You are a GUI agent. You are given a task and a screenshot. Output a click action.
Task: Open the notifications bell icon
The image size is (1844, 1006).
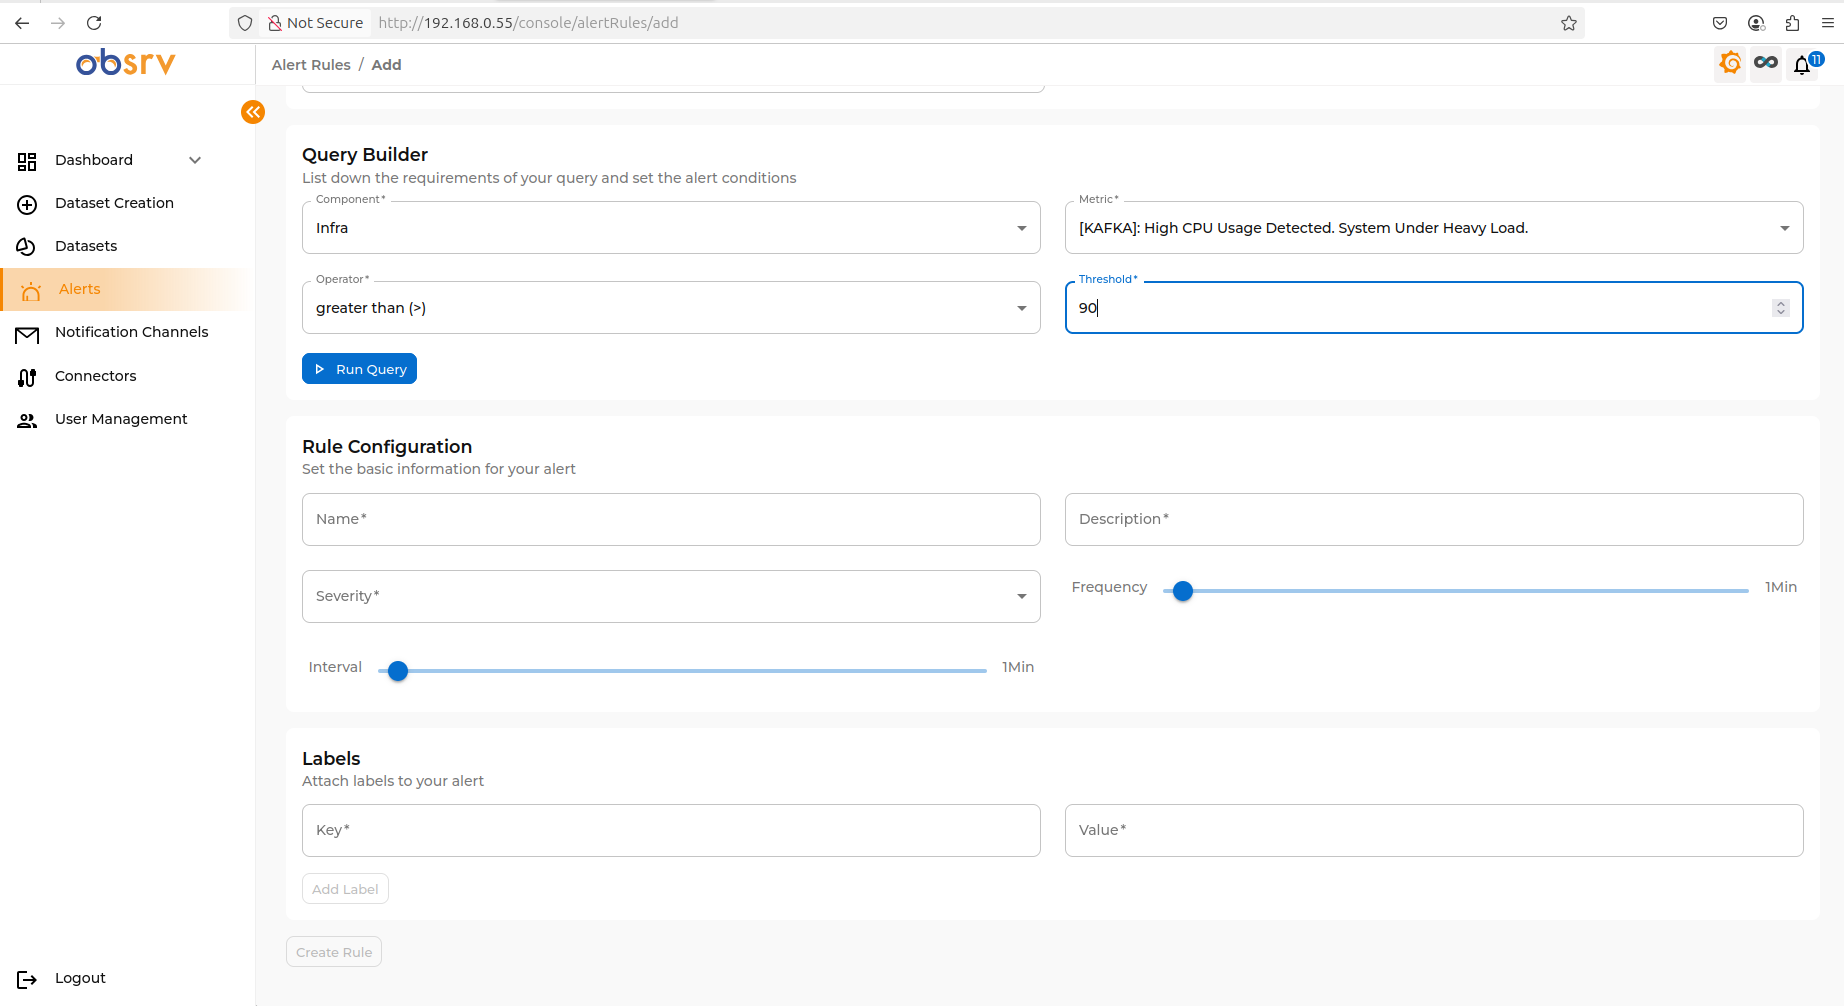click(x=1802, y=65)
